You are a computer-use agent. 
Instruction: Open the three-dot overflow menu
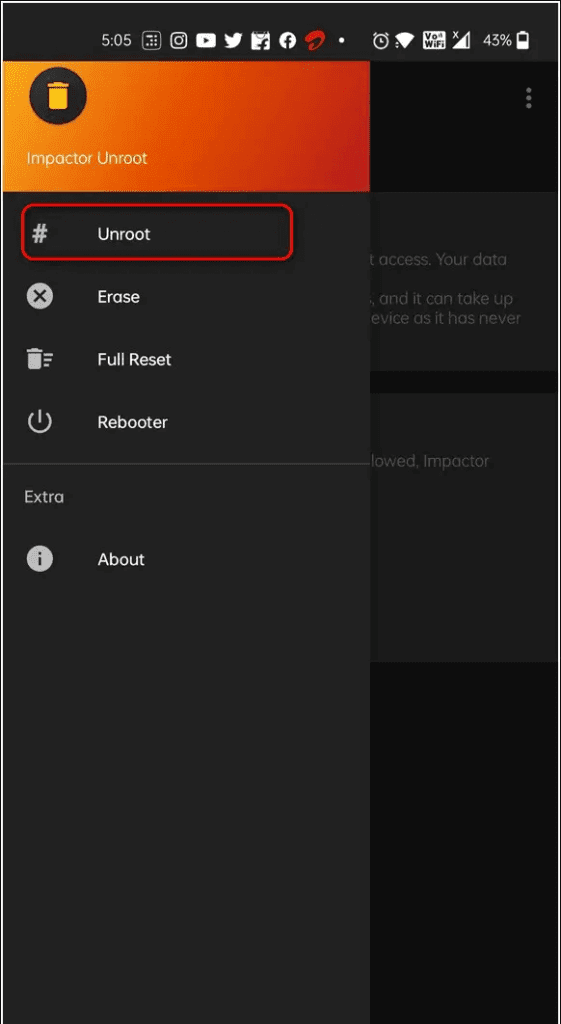click(x=528, y=98)
